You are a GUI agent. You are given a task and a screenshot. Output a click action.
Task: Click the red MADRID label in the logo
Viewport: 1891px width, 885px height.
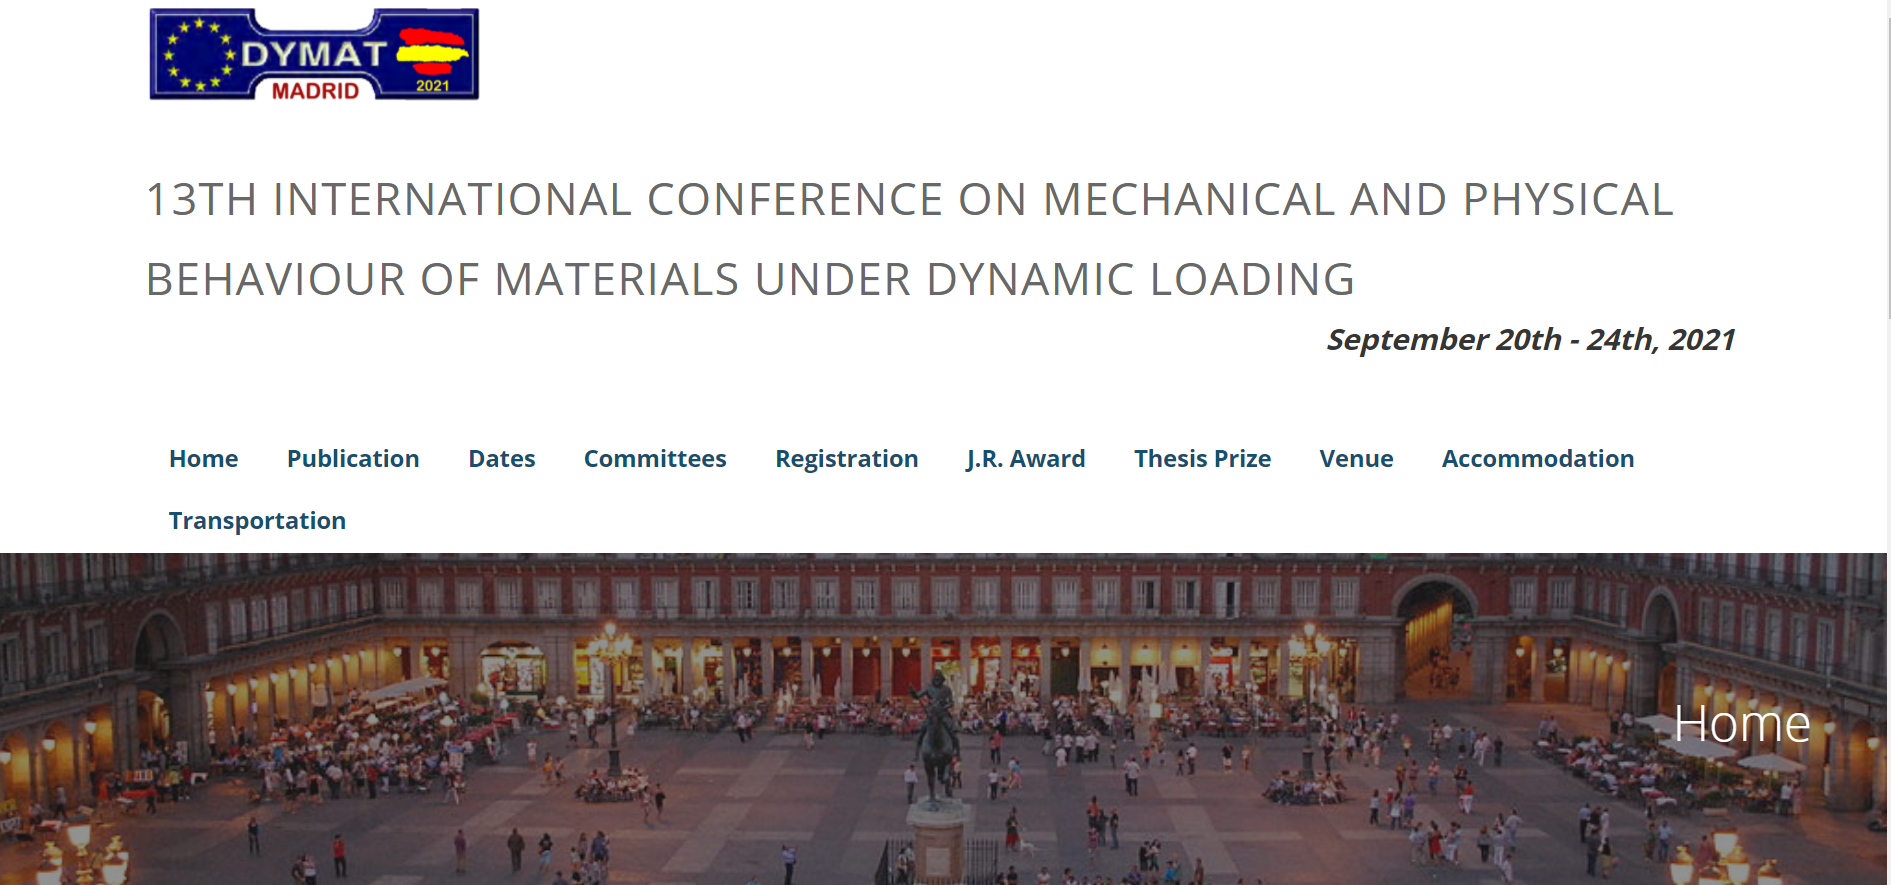[x=315, y=91]
